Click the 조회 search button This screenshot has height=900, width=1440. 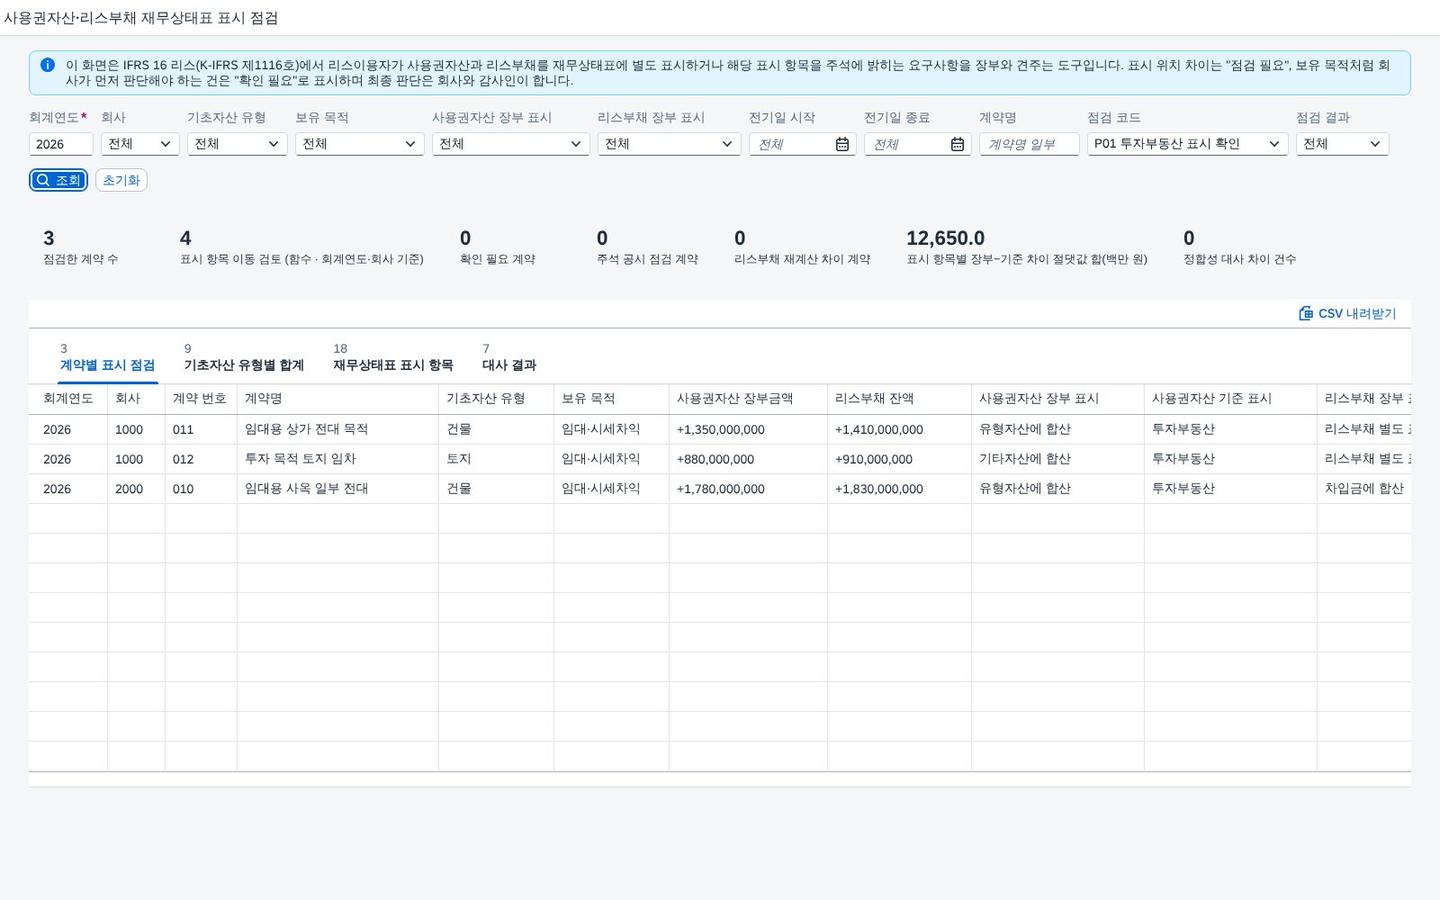coord(58,180)
